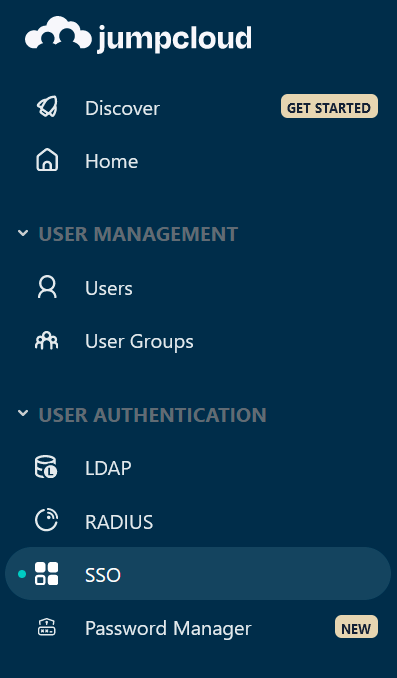Open Password Manager
Viewport: 397px width, 678px height.
pyautogui.click(x=168, y=629)
